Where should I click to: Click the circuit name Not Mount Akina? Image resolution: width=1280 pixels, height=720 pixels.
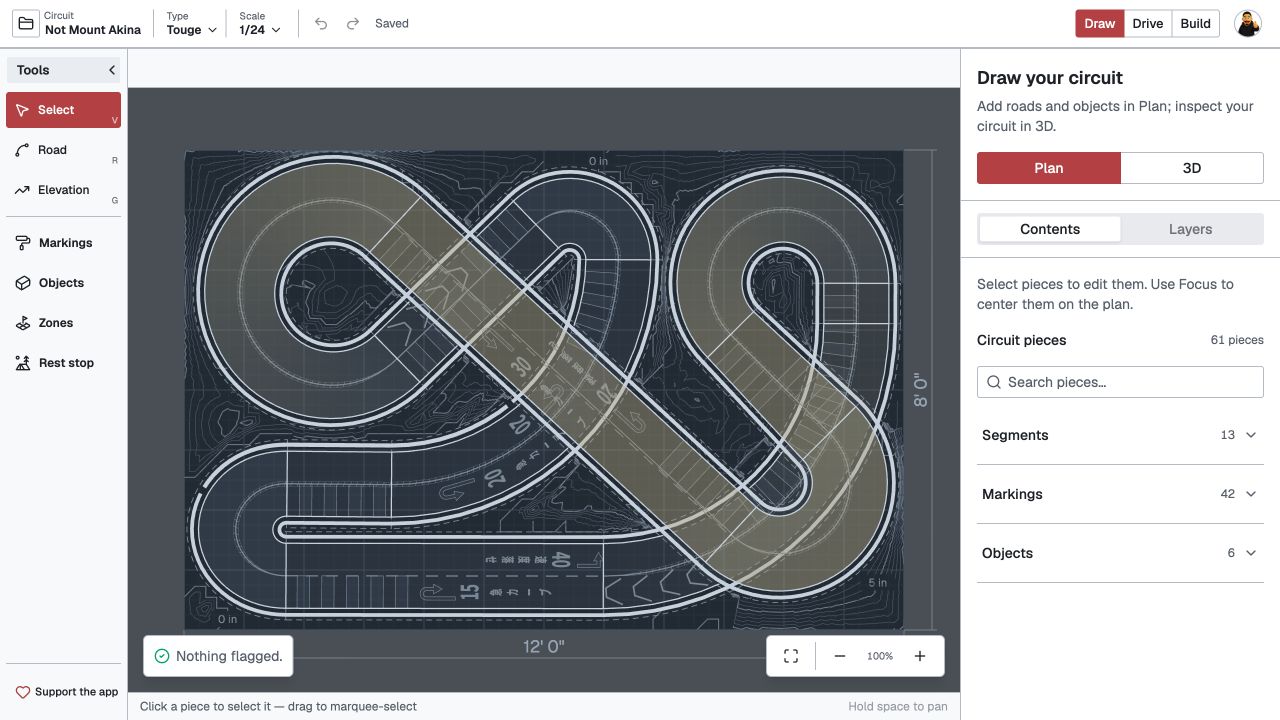point(93,30)
